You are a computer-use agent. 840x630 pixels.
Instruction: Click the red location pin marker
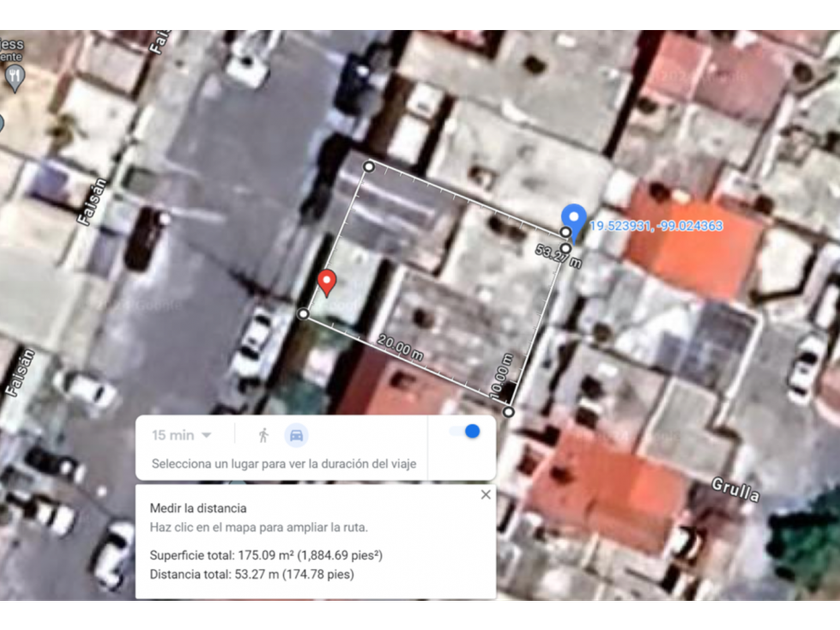(x=327, y=282)
